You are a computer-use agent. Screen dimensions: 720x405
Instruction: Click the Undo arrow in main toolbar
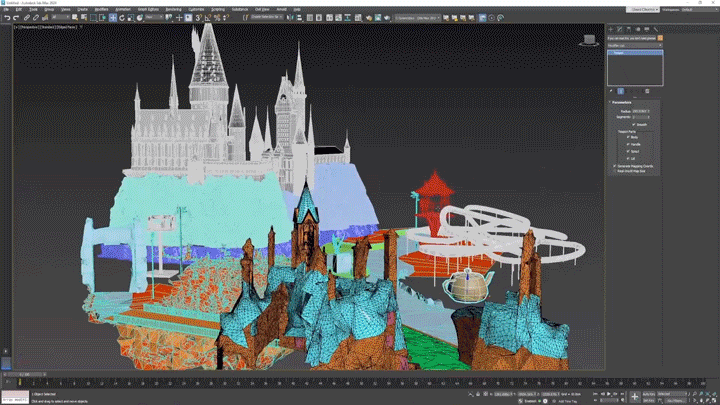[7, 17]
